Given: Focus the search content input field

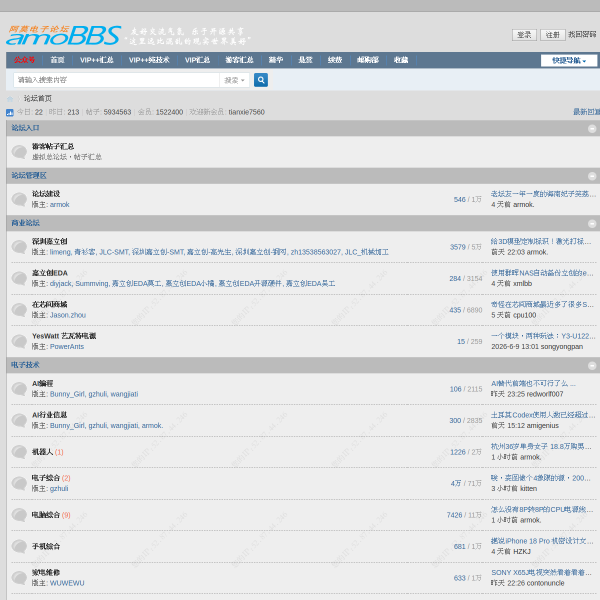Looking at the screenshot, I should [116, 80].
